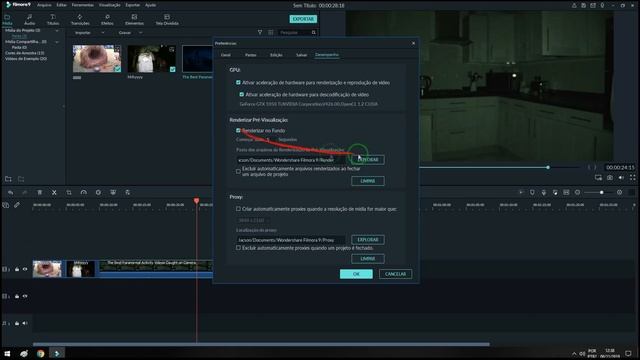Click the undo arrow in timeline toolbar
640x360 pixels.
[11, 192]
